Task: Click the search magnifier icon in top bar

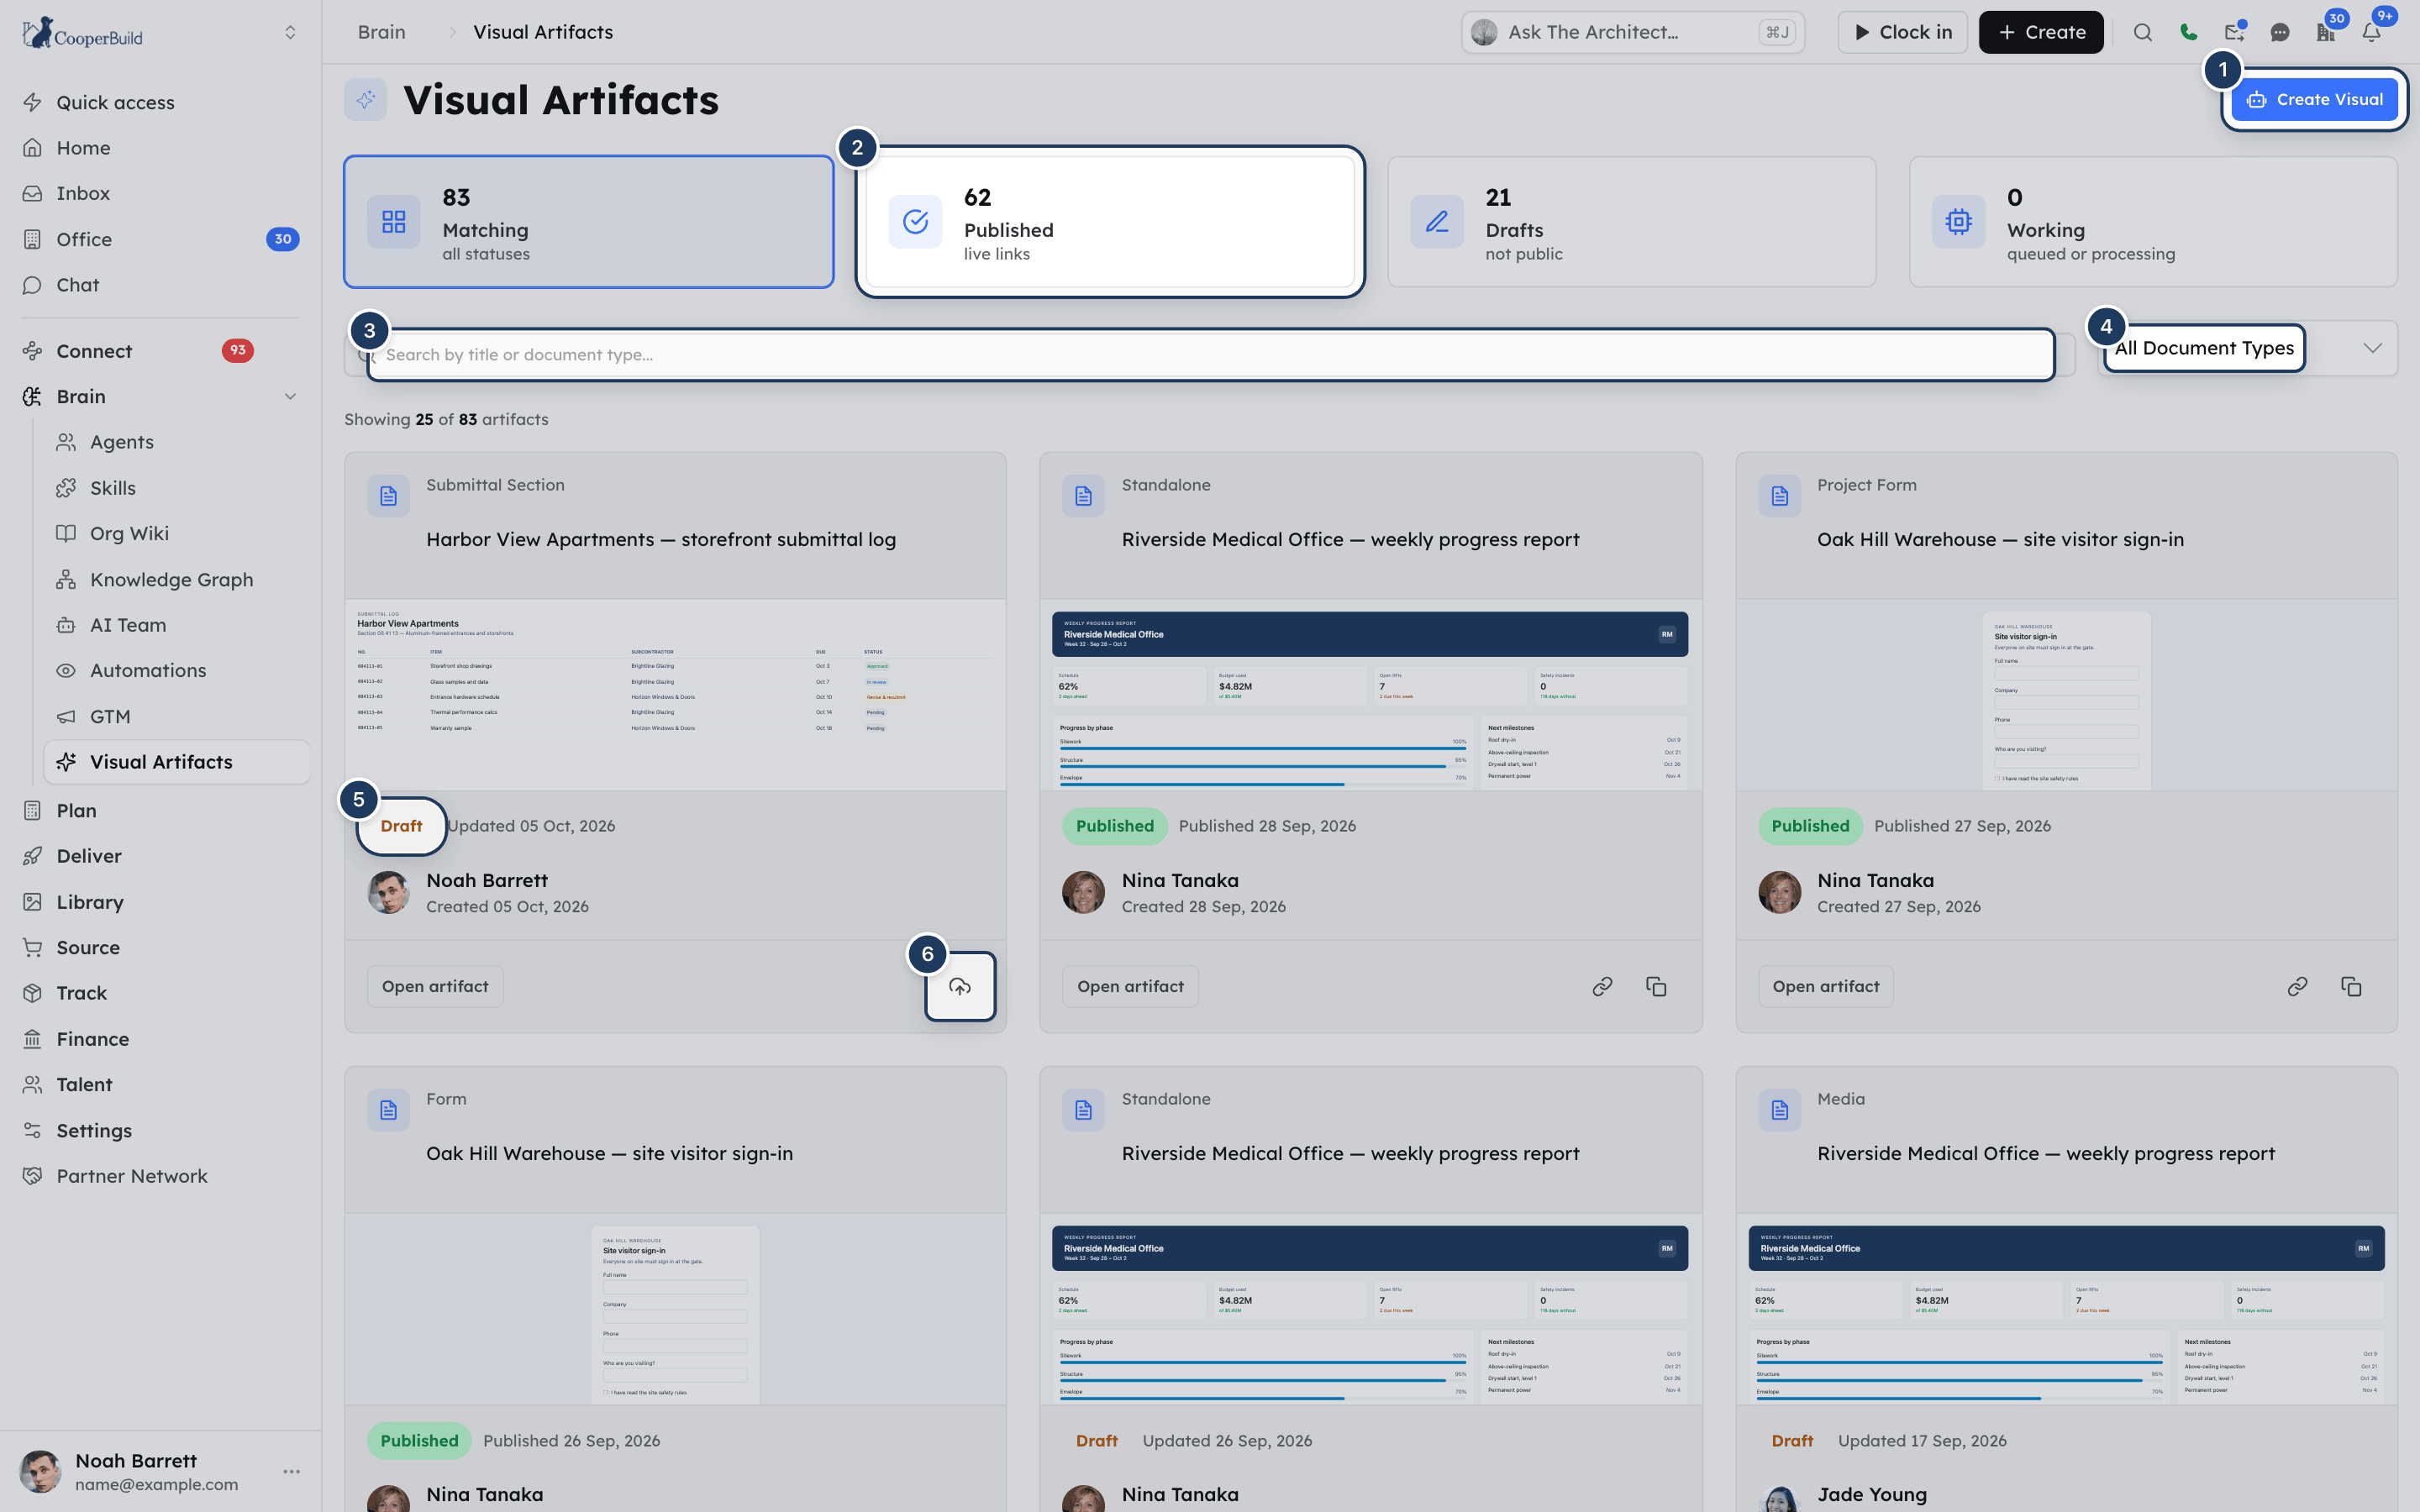Action: click(2142, 32)
